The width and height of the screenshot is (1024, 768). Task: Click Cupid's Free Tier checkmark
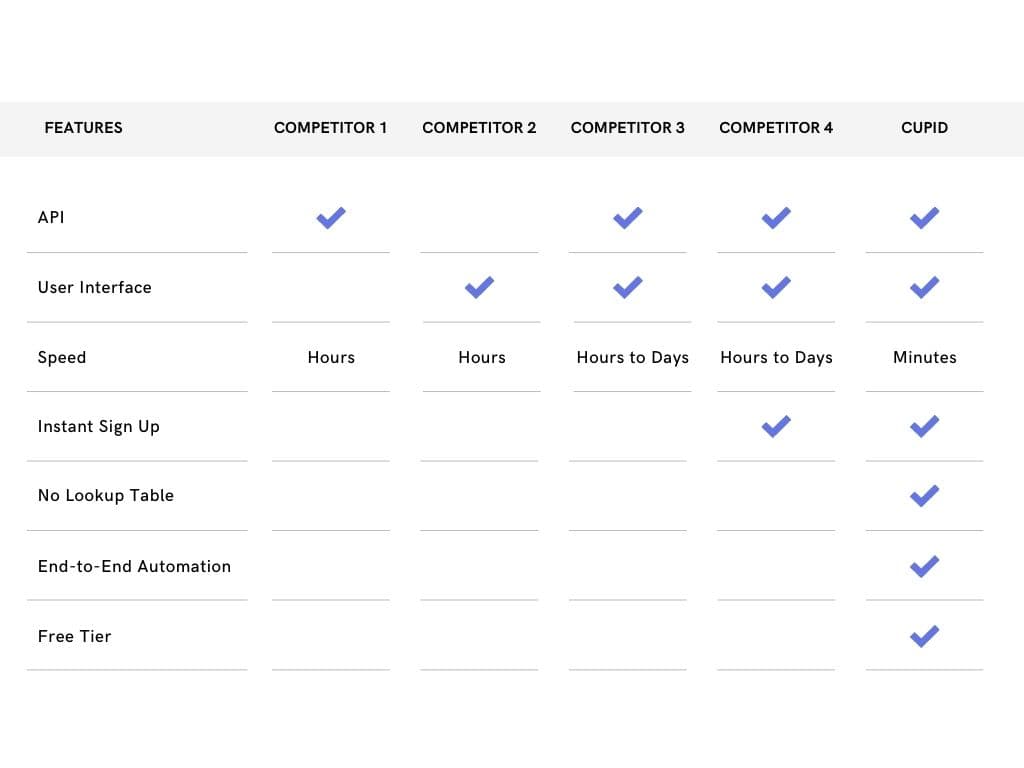(x=924, y=636)
